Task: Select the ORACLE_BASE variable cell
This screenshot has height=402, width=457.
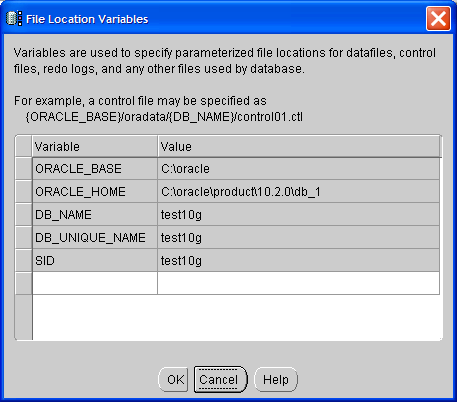Action: [95, 169]
